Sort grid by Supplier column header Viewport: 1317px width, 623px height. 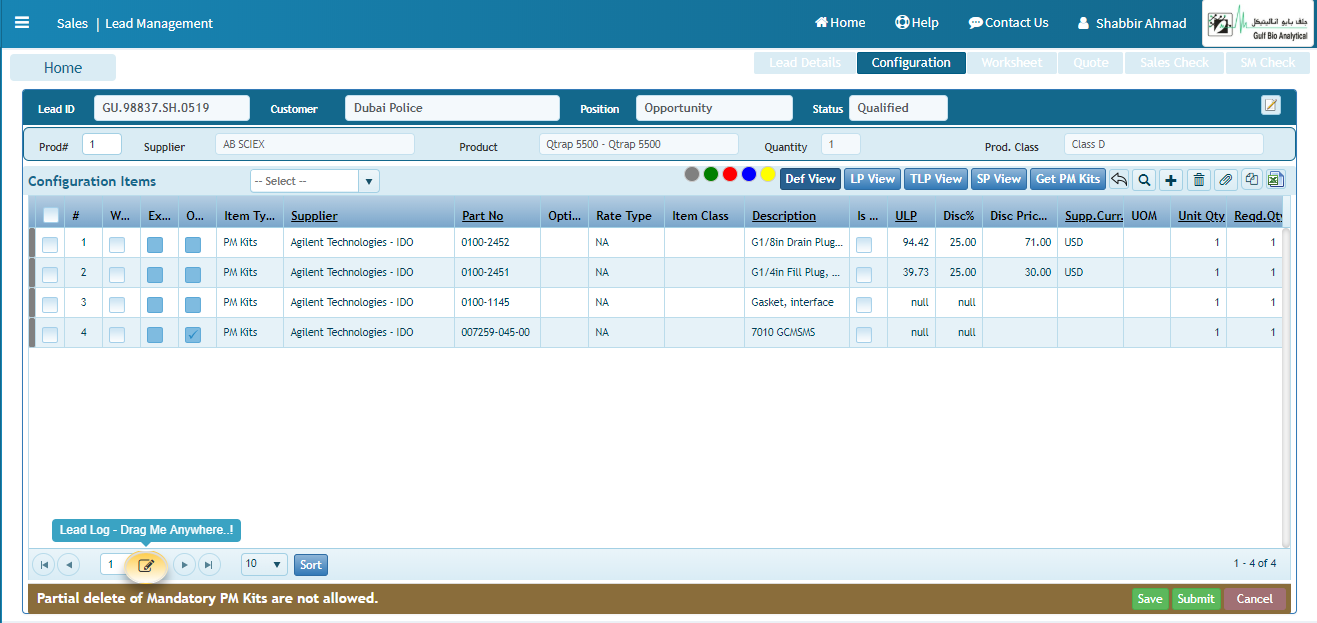point(314,216)
